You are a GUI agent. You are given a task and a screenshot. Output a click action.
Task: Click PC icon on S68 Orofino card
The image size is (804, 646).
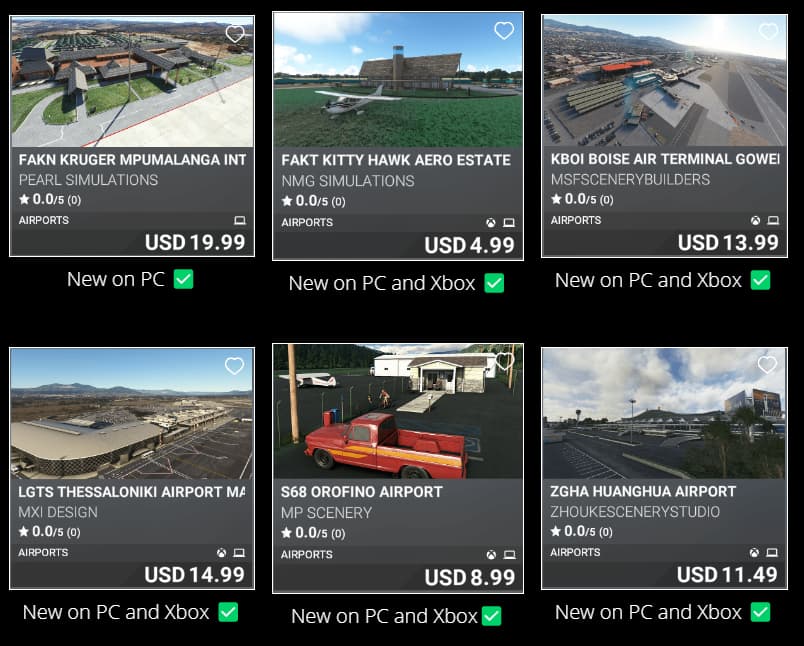coord(509,555)
